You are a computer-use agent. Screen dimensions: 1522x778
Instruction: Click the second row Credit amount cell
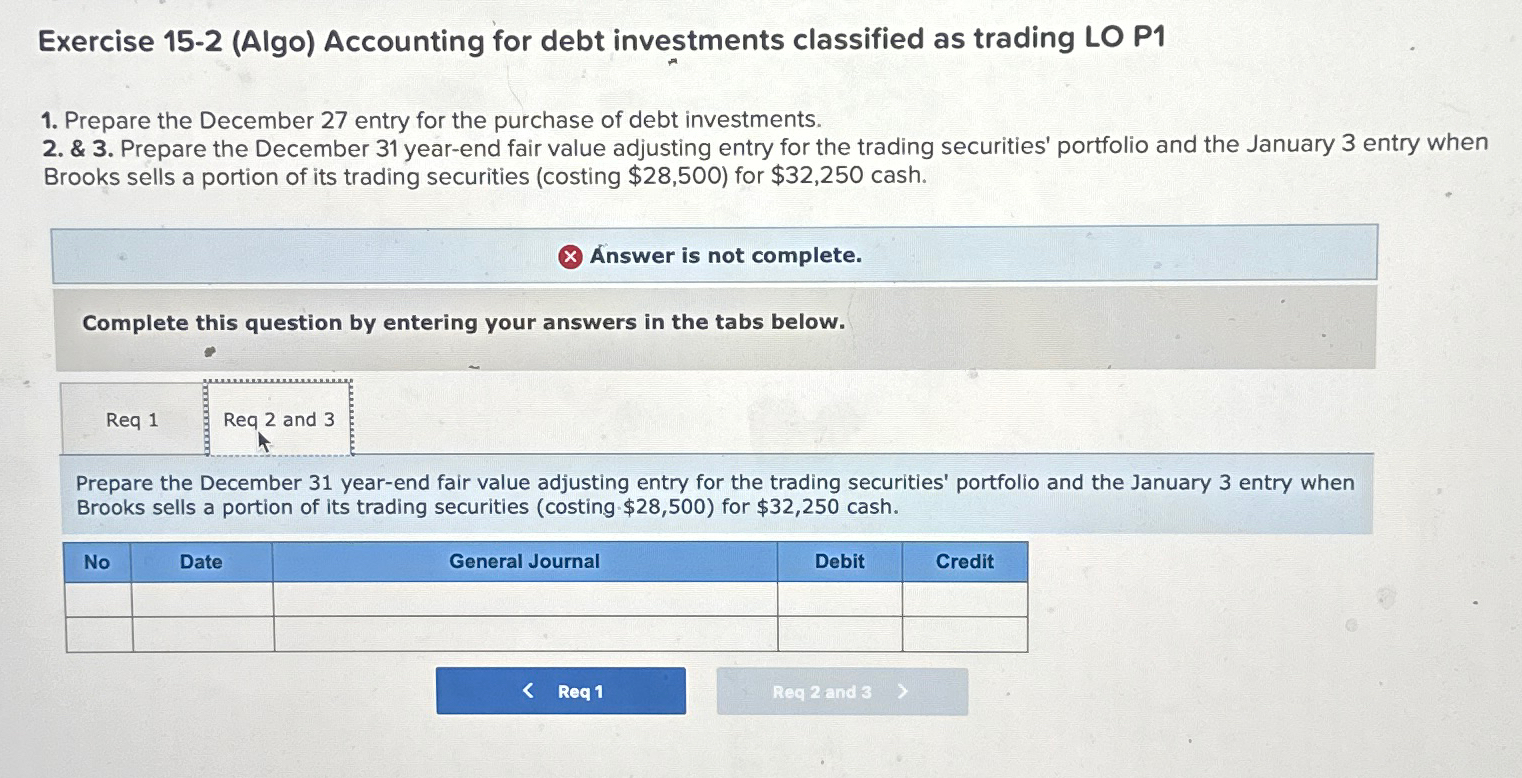[964, 632]
